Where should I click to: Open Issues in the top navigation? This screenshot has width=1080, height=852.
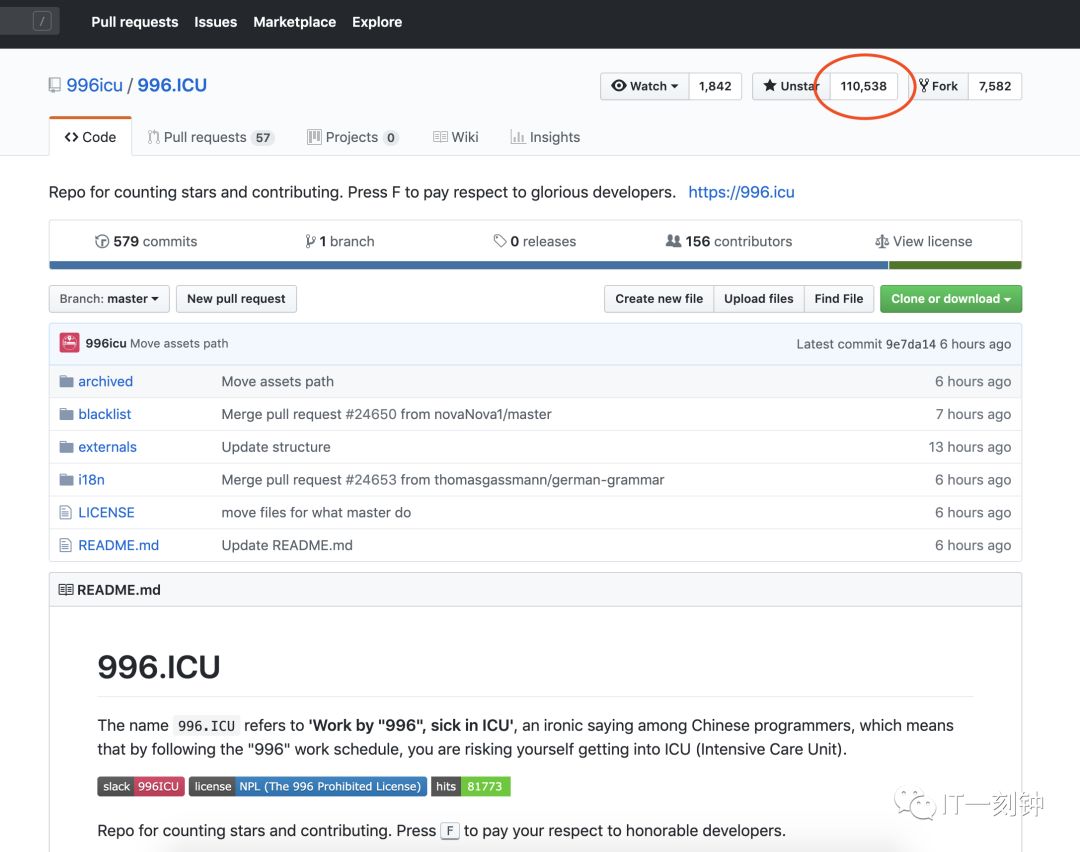point(216,22)
